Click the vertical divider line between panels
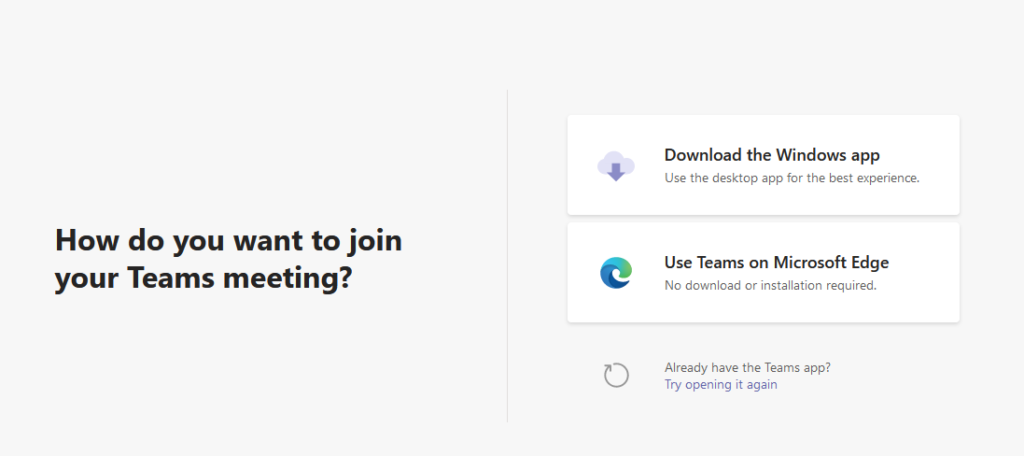The height and width of the screenshot is (456, 1024). (507, 255)
